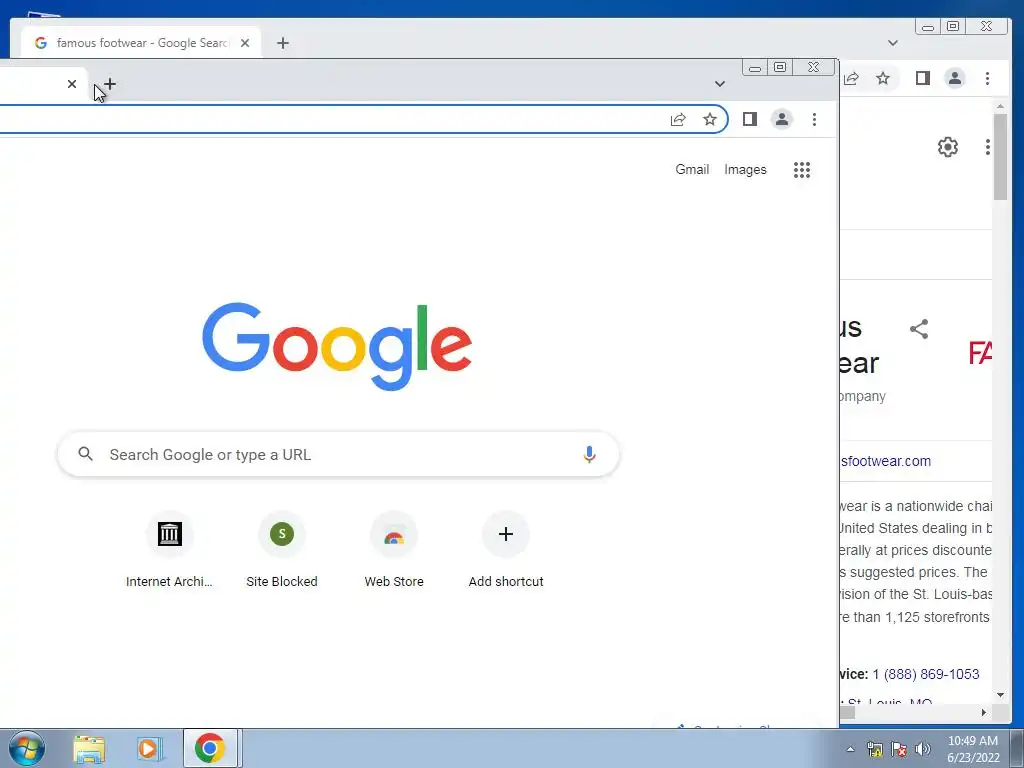Click horizontal scroll right arrow in back window
Screen dimensions: 1024x768
coord(984,712)
